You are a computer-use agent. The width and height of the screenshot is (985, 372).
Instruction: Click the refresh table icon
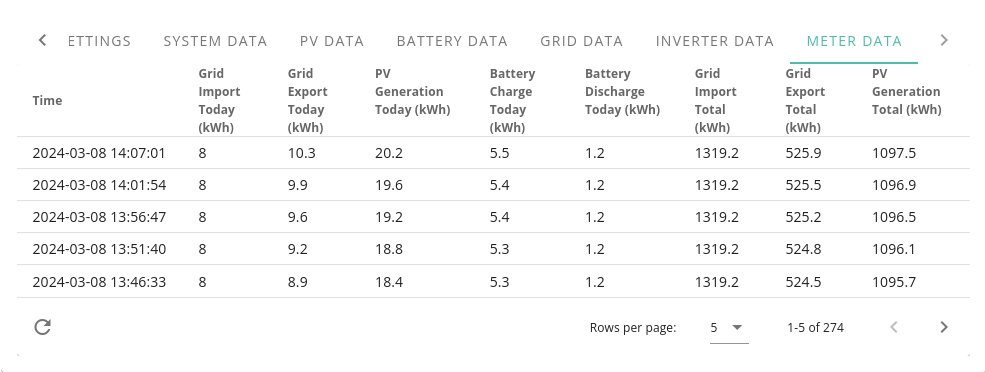[42, 327]
